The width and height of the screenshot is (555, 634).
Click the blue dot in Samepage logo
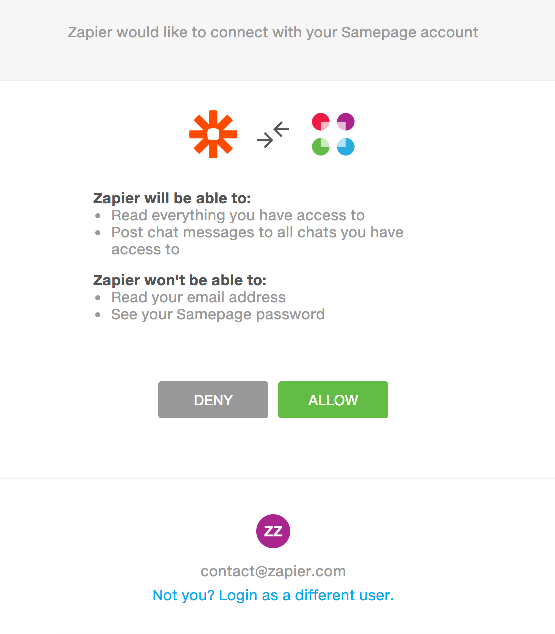pos(346,147)
